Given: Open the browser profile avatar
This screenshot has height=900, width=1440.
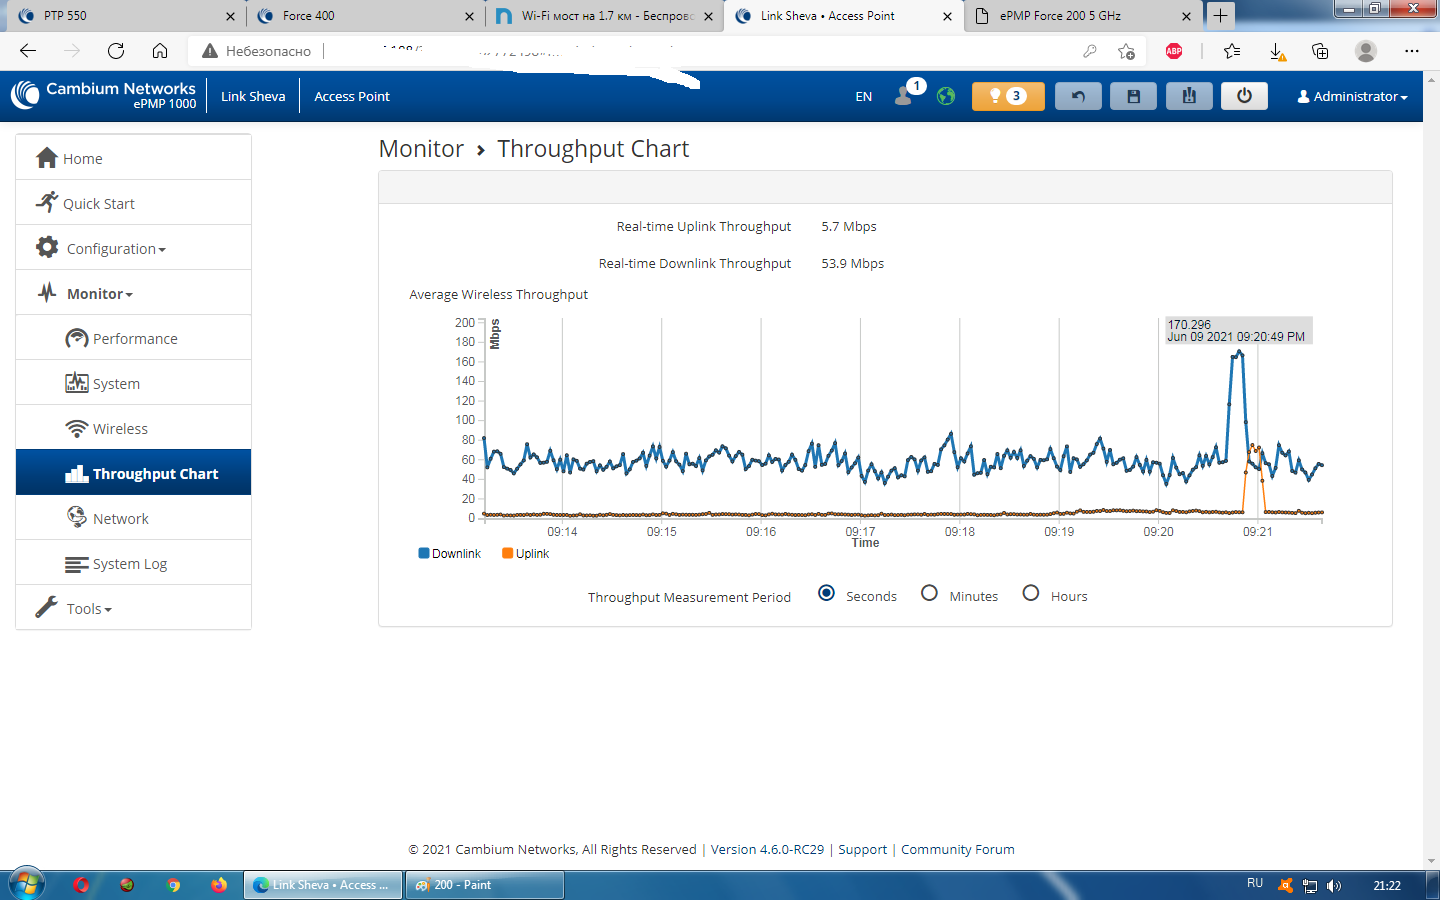Looking at the screenshot, I should click(1366, 51).
